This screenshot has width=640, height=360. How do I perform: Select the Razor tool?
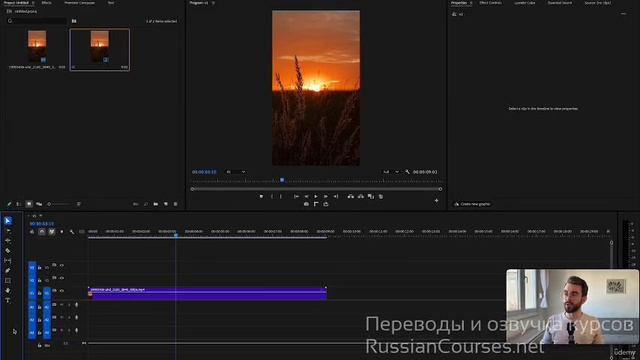(x=8, y=251)
